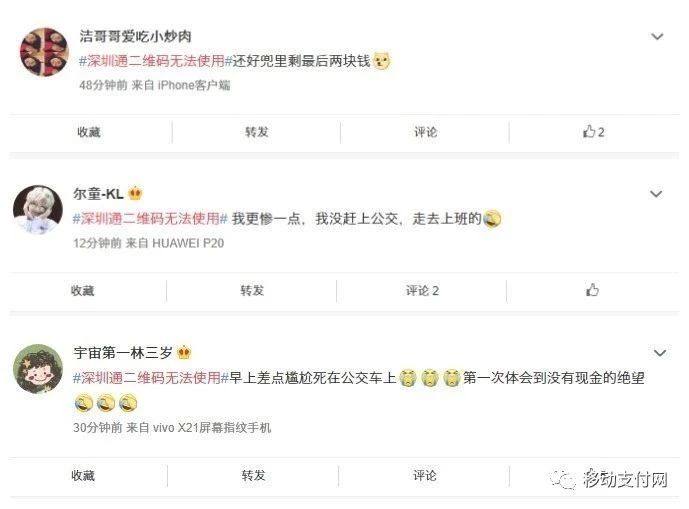Open 宇宙第一林三岁 profile avatar
689x509 pixels.
[38, 368]
